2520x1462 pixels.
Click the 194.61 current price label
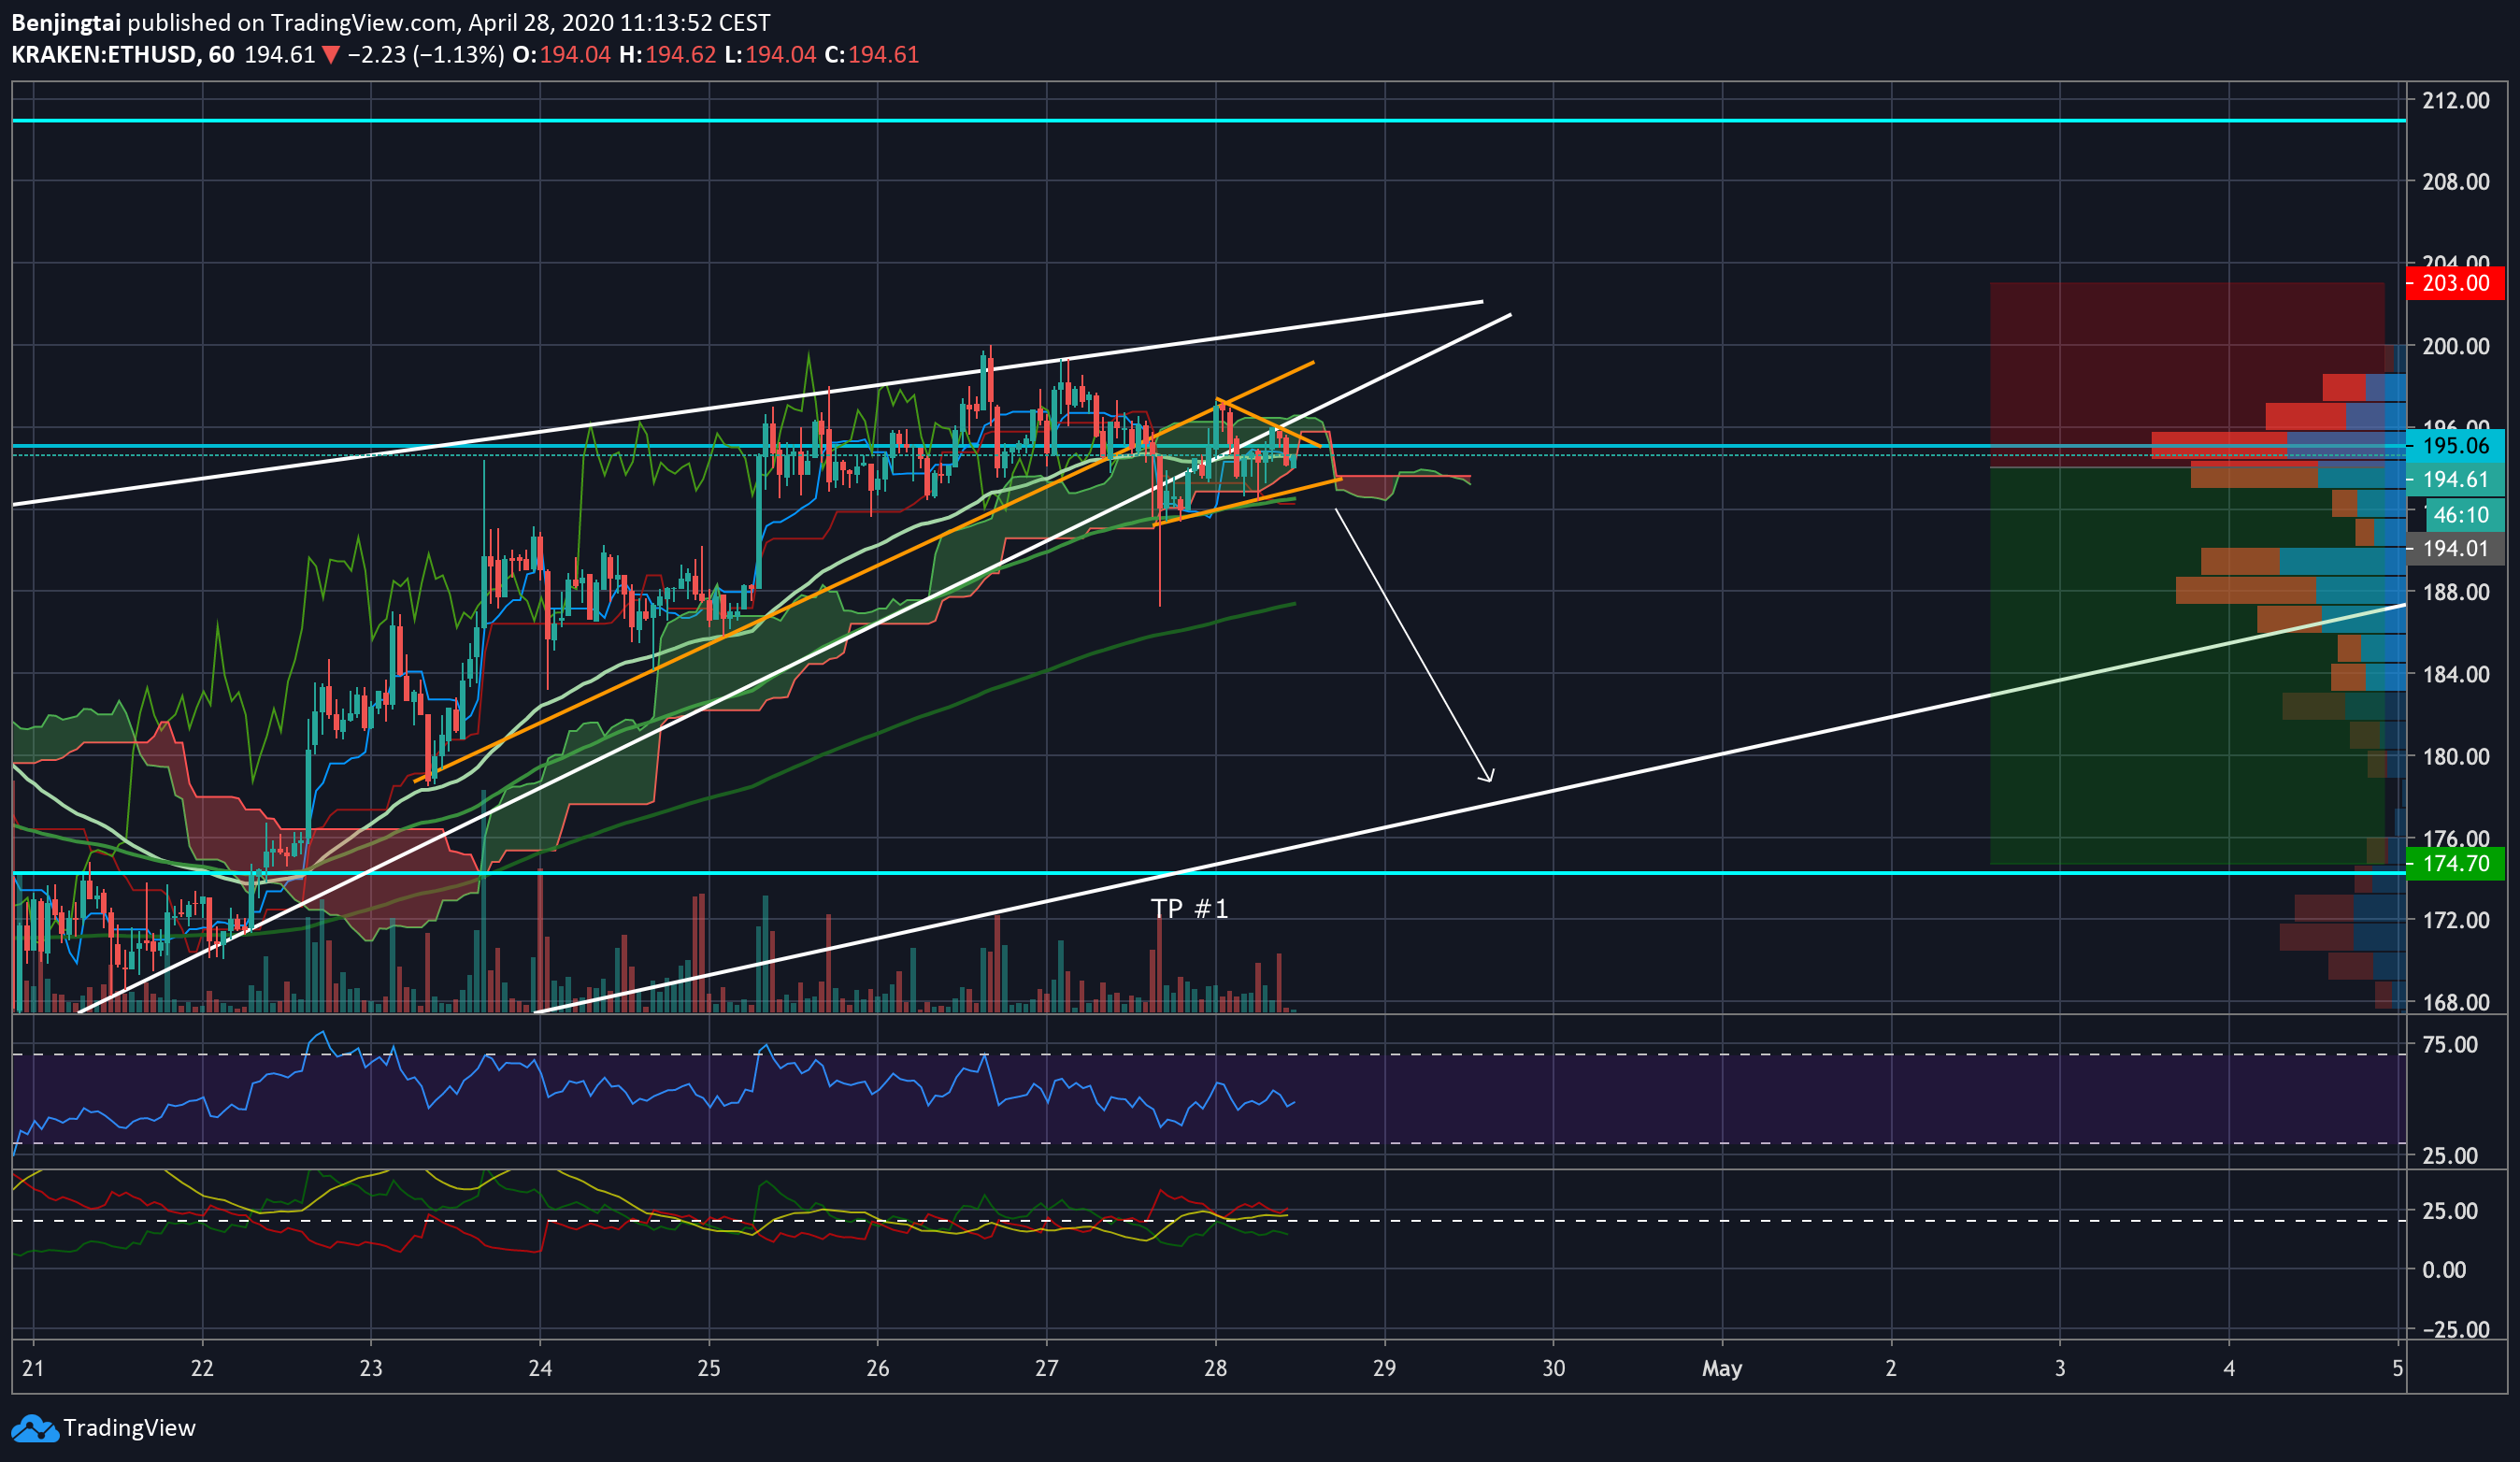[x=2455, y=480]
